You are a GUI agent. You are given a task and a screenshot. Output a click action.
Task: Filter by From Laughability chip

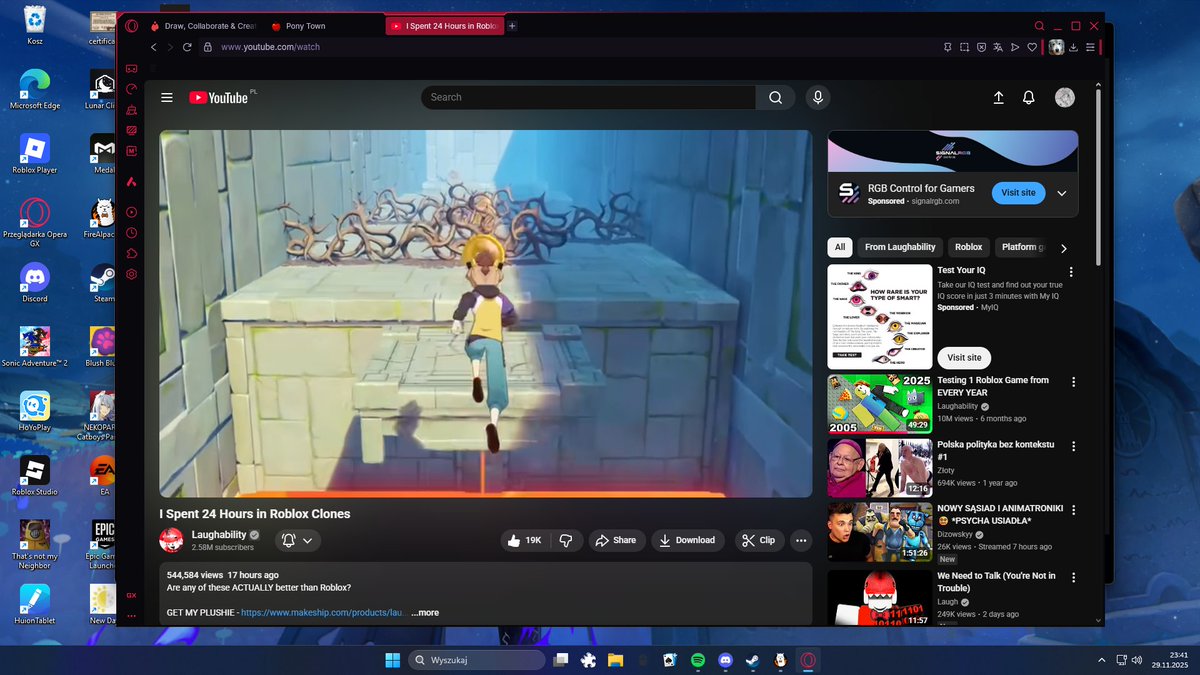point(900,247)
